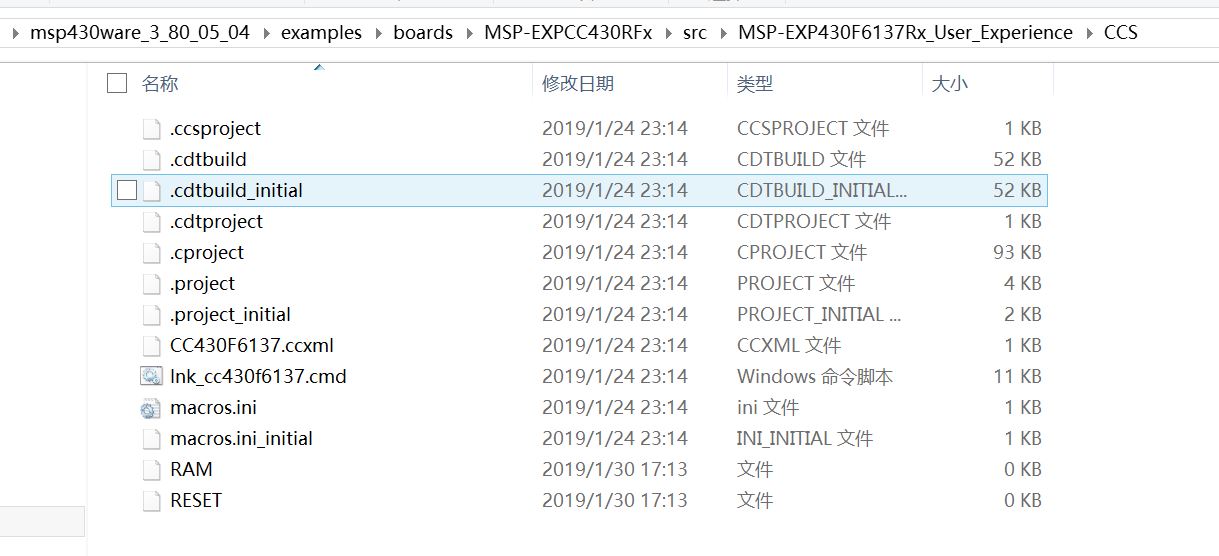
Task: Click the 'CCXML 文件' type cell
Action: pyautogui.click(x=789, y=346)
